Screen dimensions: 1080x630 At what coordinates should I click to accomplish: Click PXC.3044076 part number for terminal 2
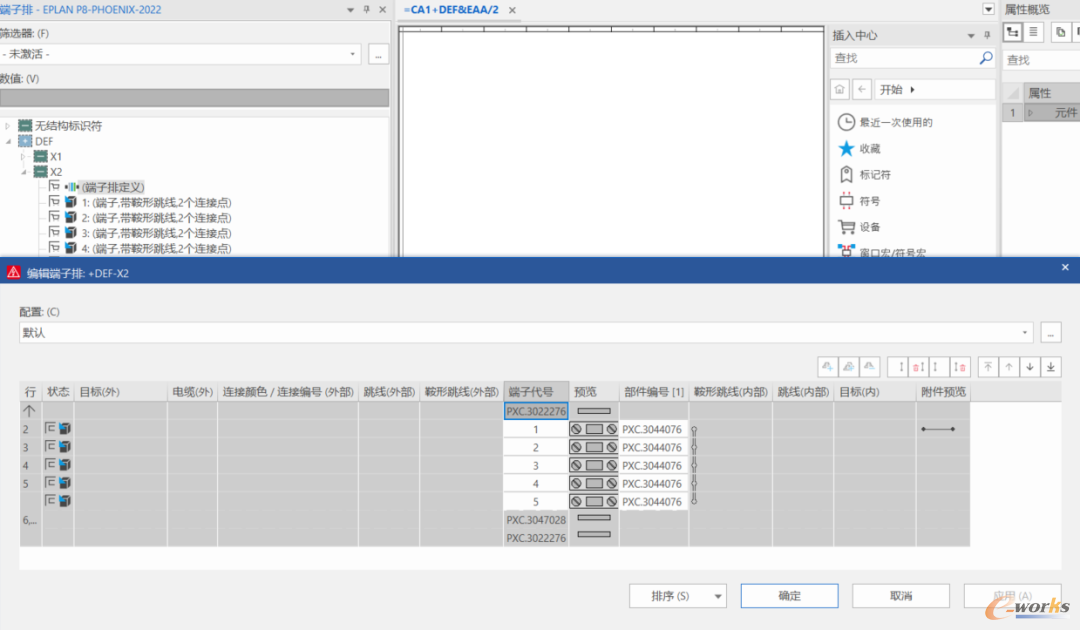point(653,448)
